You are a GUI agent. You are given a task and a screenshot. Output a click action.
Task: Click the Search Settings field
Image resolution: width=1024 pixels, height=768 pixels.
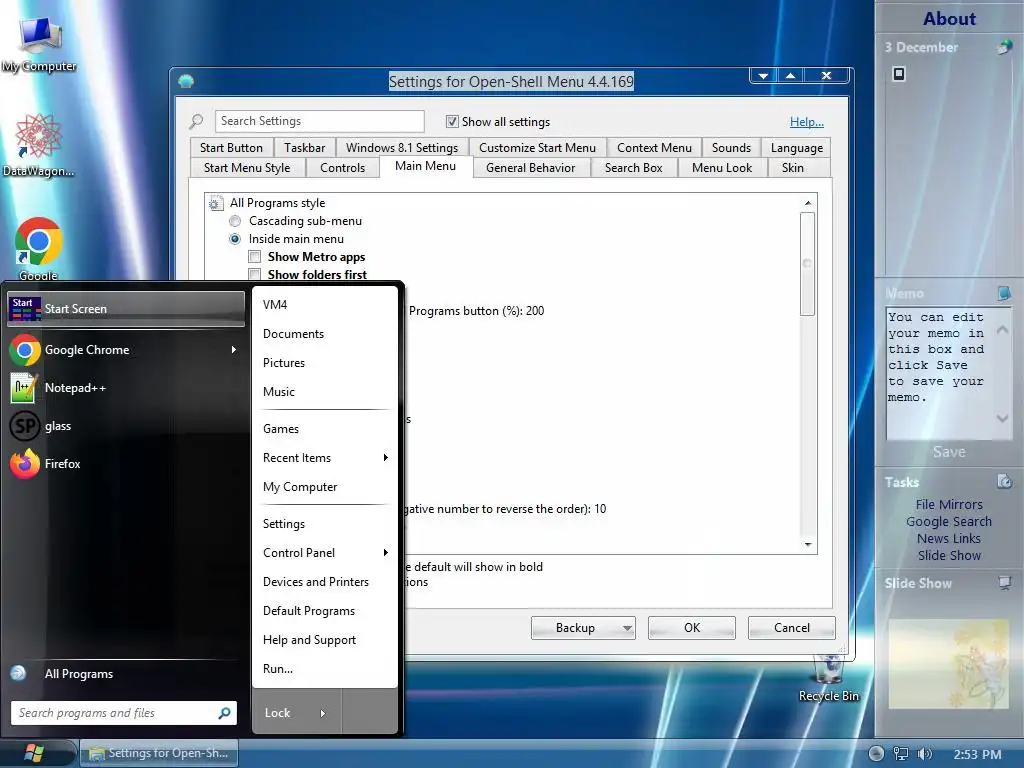pyautogui.click(x=320, y=121)
